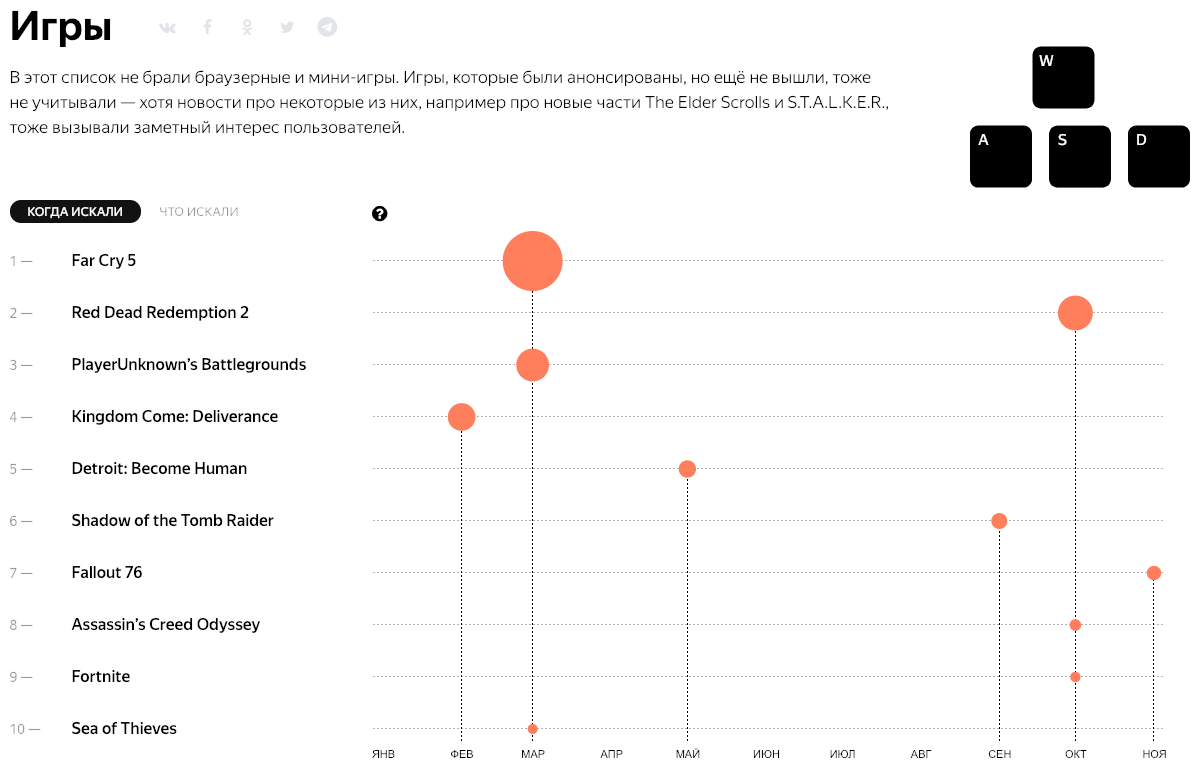The height and width of the screenshot is (772, 1202).
Task: Open the question mark help icon
Action: [x=379, y=213]
